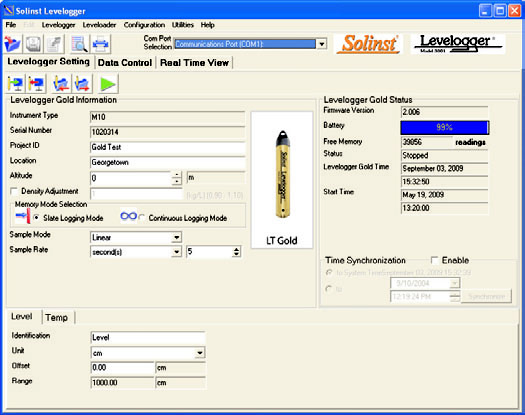This screenshot has height=415, width=525.
Task: Click the Synchronize button
Action: (x=486, y=296)
